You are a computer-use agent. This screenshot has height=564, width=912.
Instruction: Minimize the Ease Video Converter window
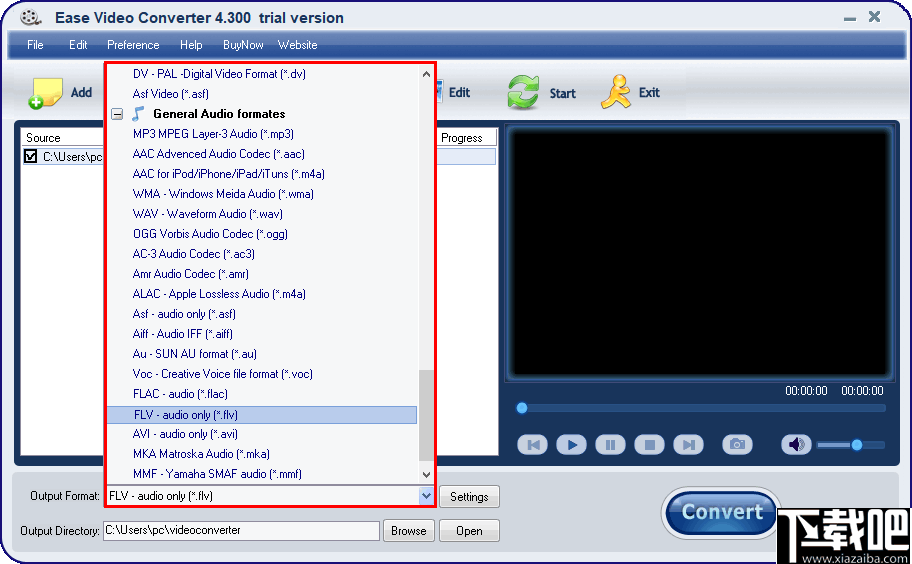[850, 18]
